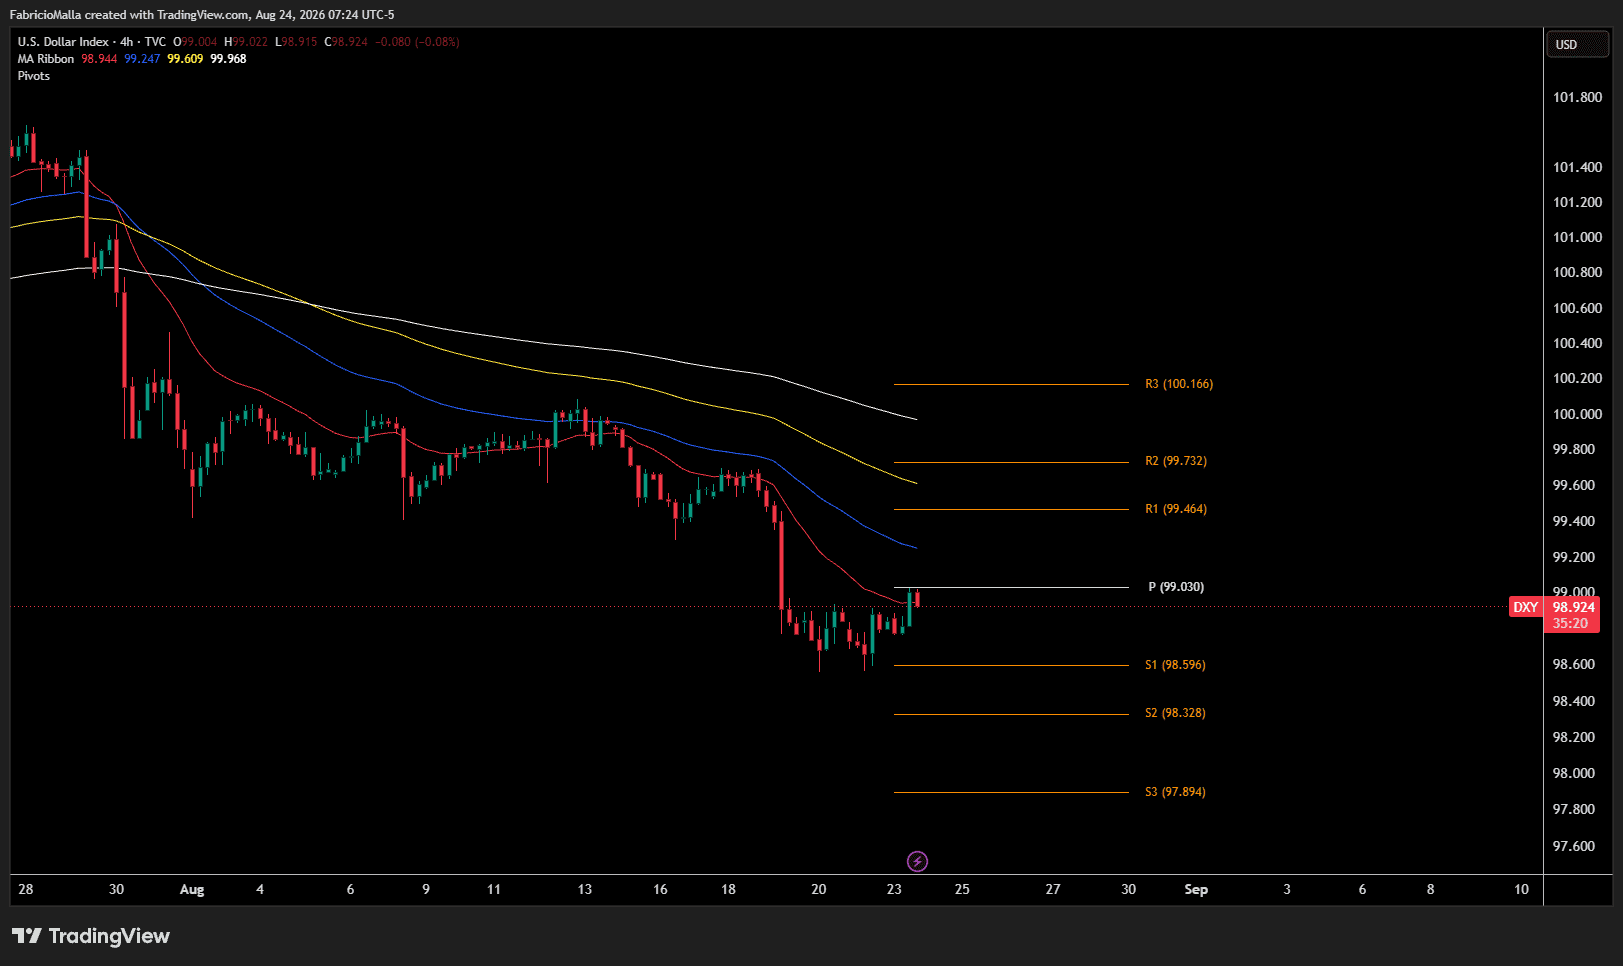
Task: Open the USD currency selector
Action: point(1577,44)
